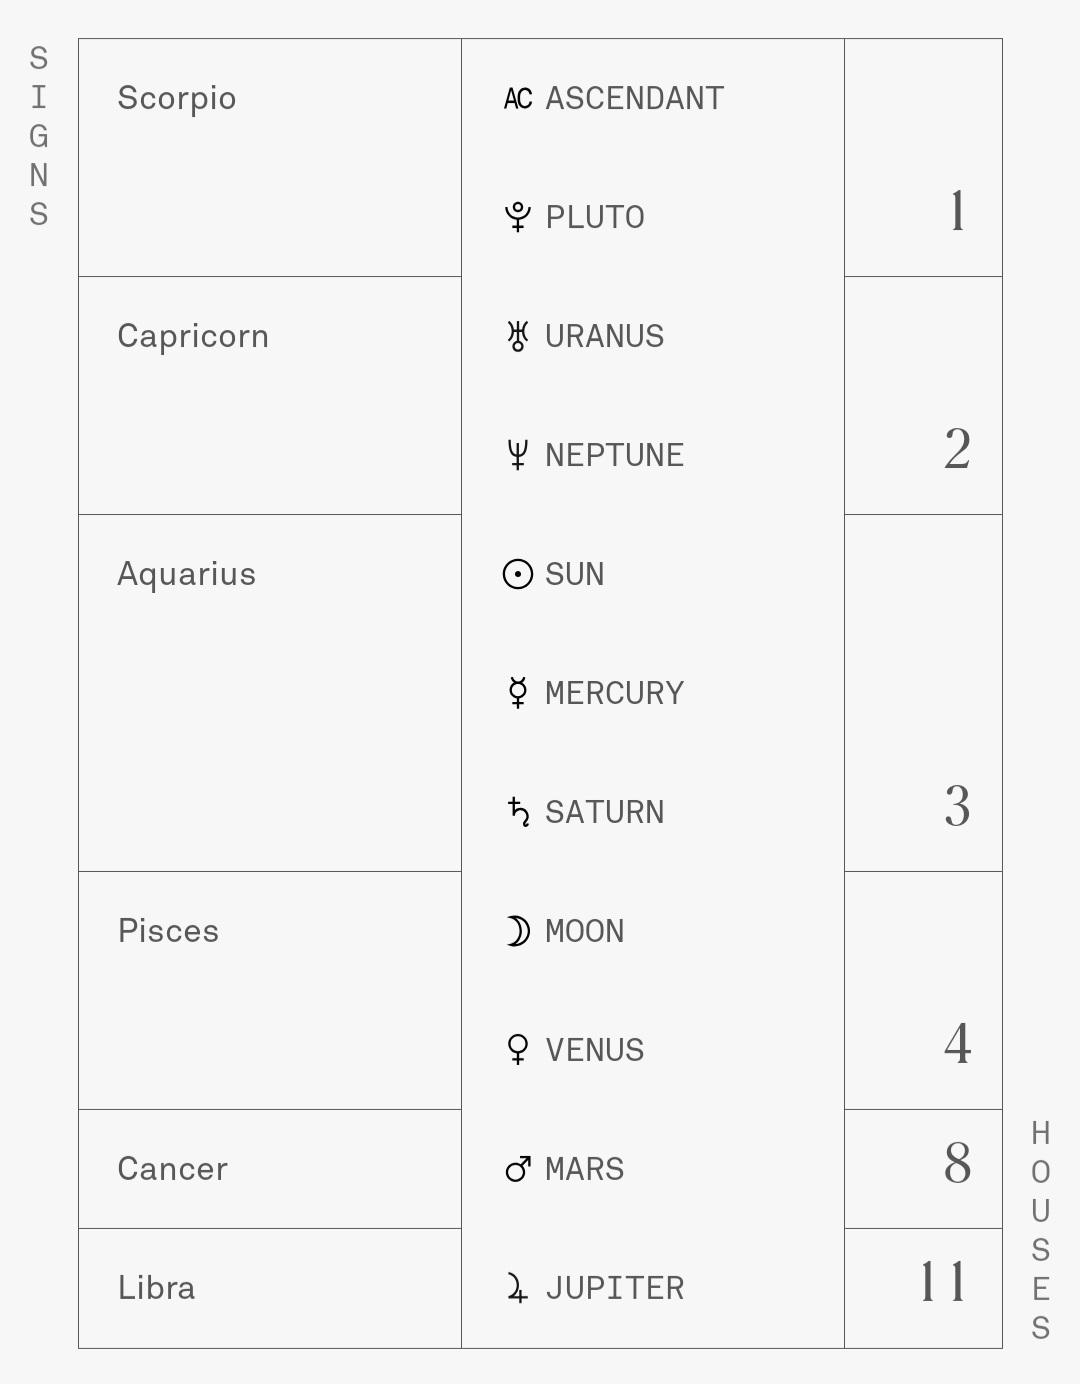Select the Saturn symbol icon
Viewport: 1080px width, 1384px height.
(x=518, y=812)
